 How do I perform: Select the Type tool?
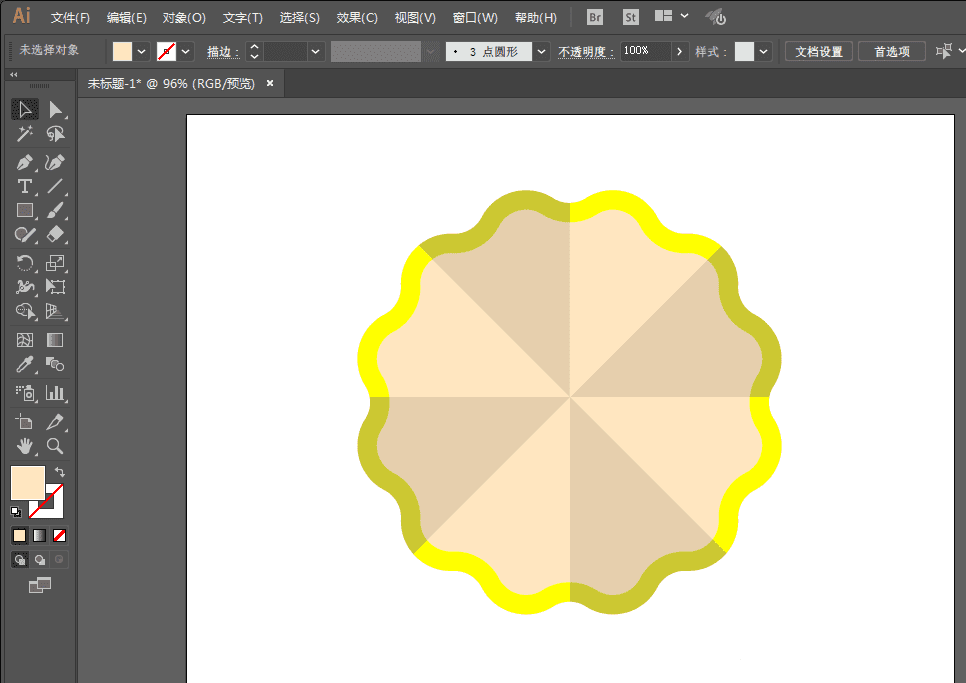(x=25, y=186)
